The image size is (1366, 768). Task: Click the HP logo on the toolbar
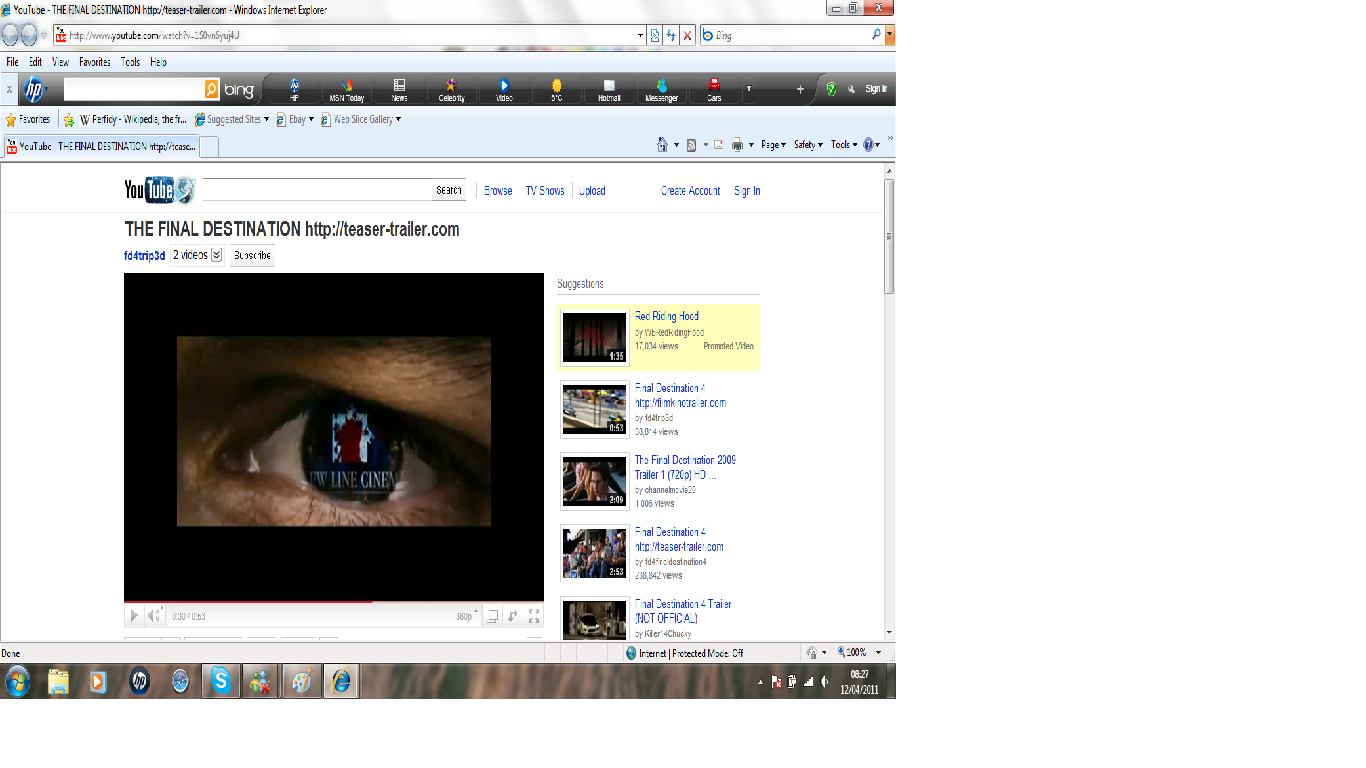[33, 89]
